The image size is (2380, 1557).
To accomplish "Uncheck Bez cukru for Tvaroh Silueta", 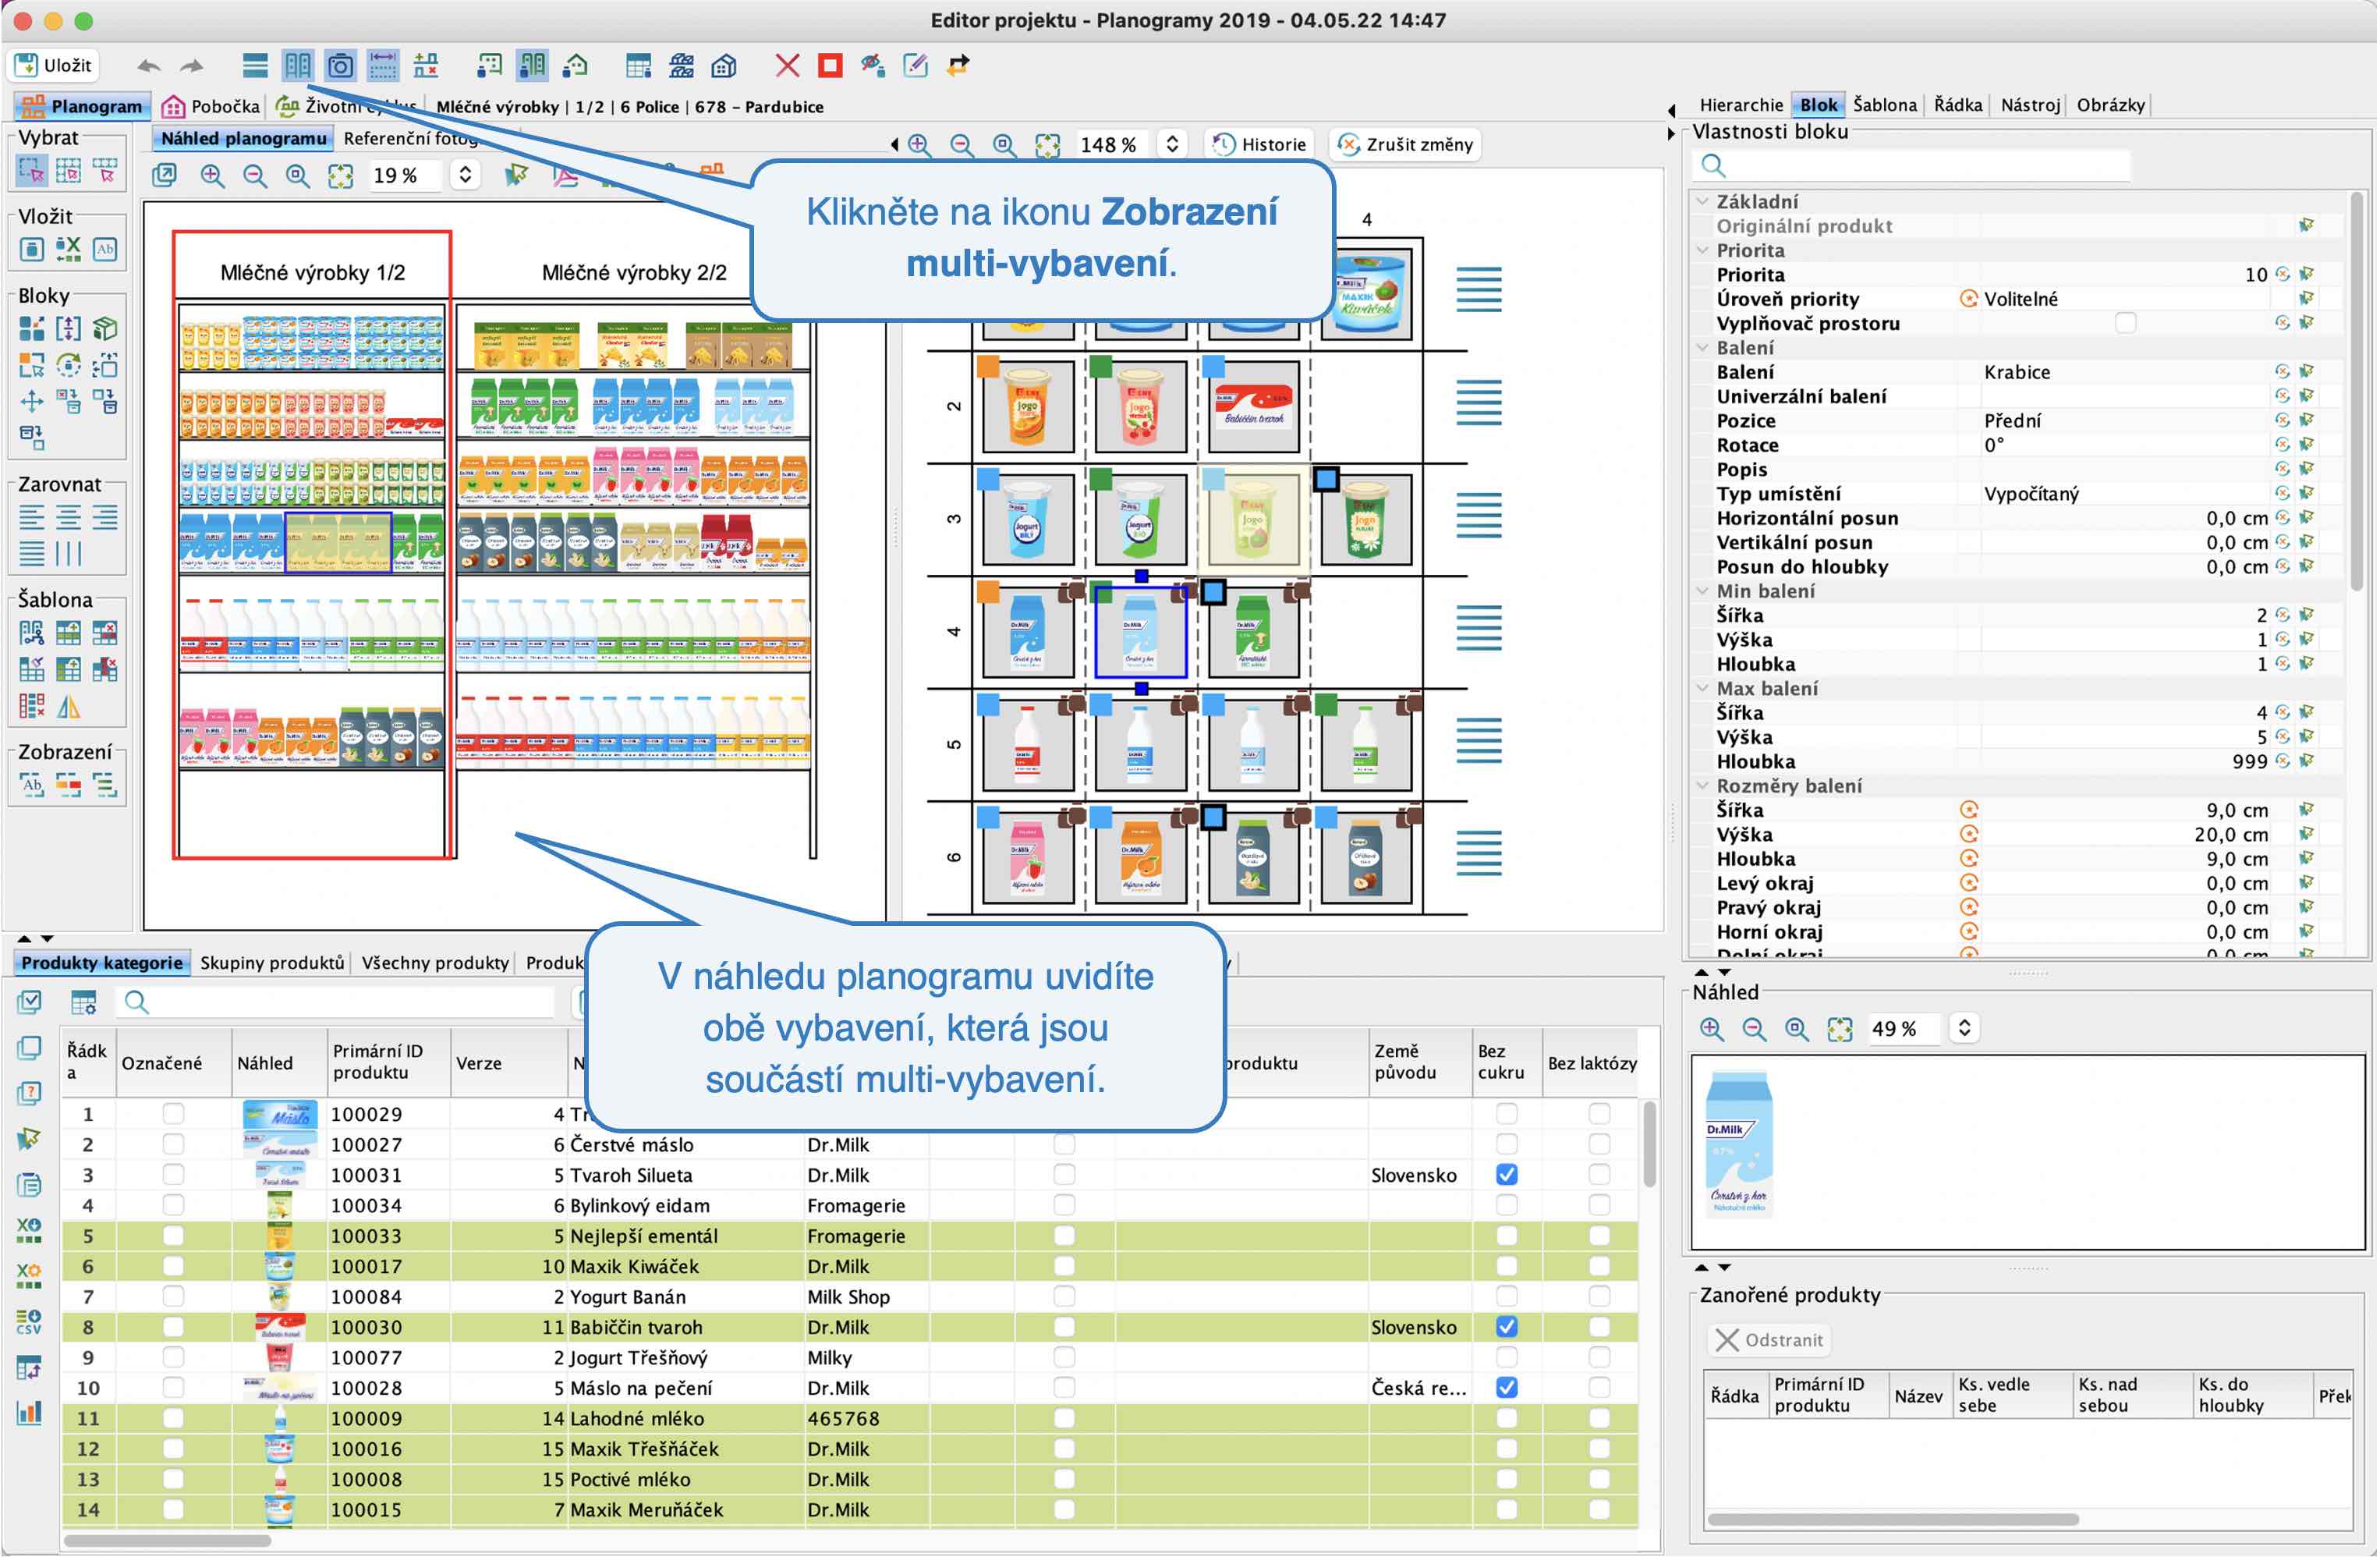I will [1507, 1175].
